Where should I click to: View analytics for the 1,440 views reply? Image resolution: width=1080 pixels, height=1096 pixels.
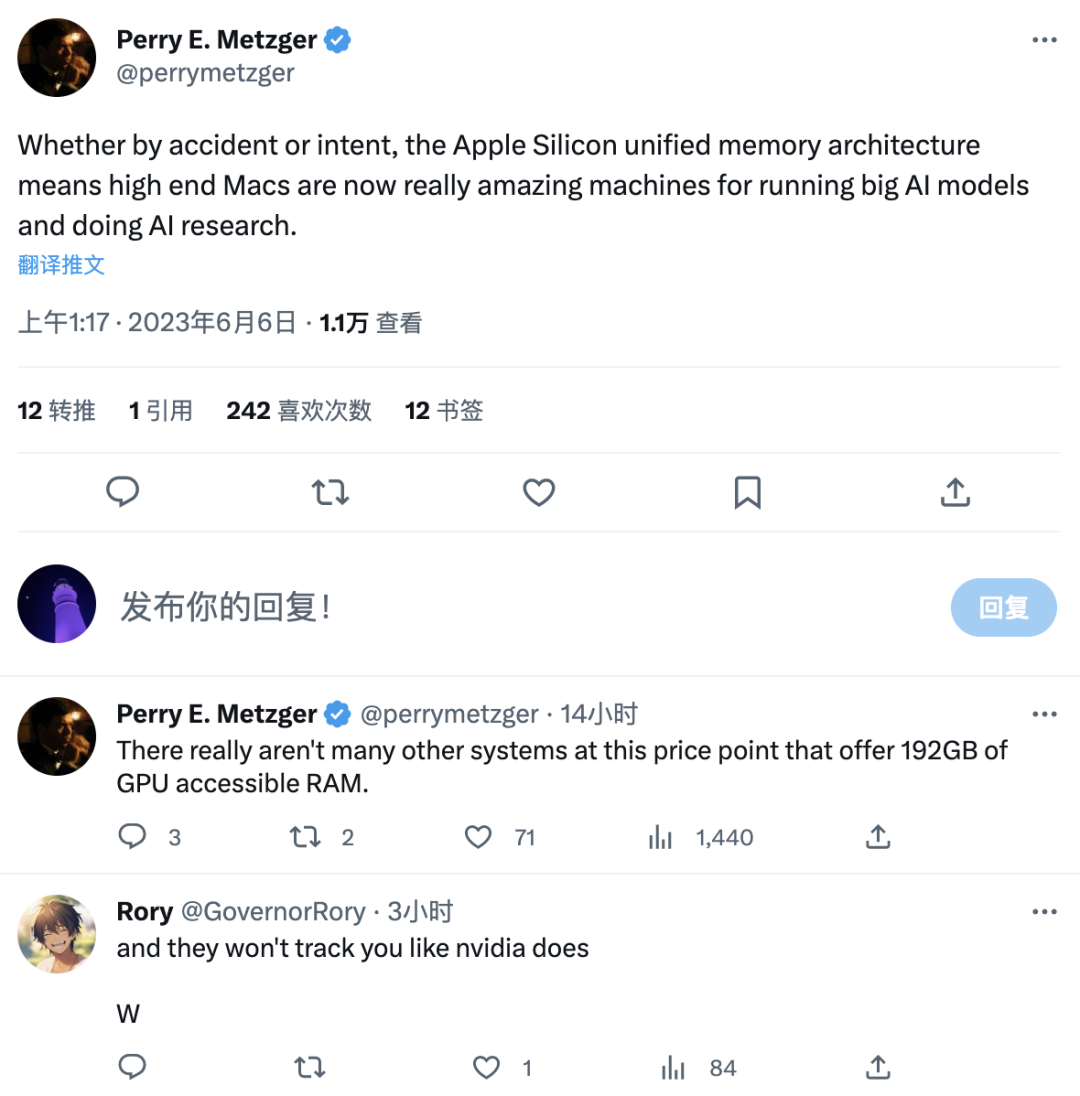[660, 837]
